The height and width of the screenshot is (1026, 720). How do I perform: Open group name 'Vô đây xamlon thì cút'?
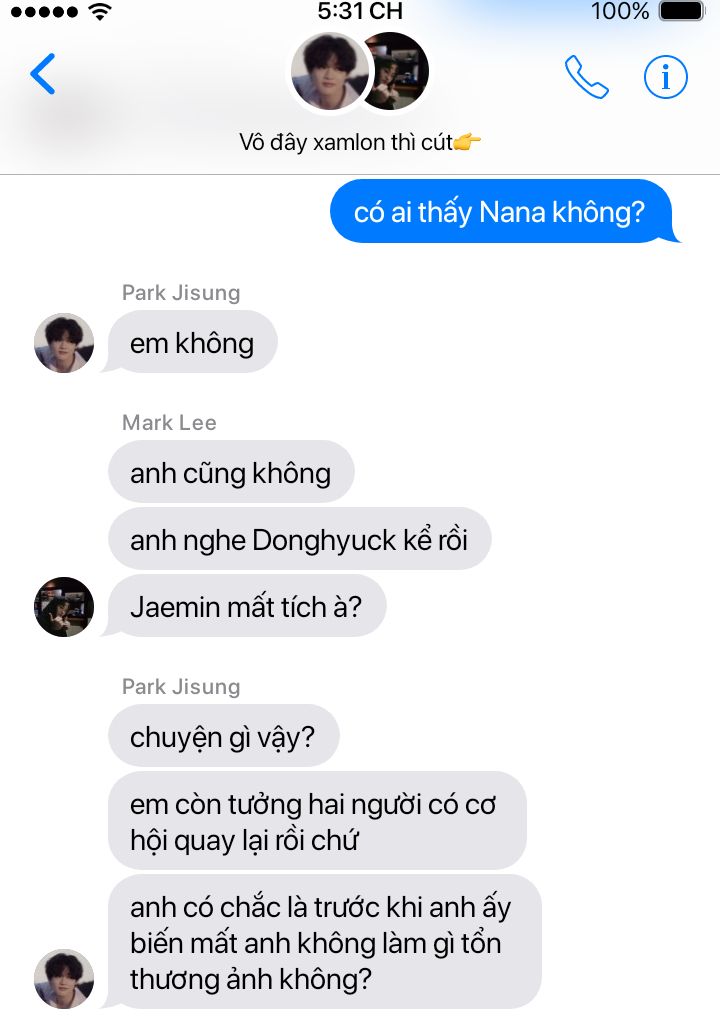point(360,141)
